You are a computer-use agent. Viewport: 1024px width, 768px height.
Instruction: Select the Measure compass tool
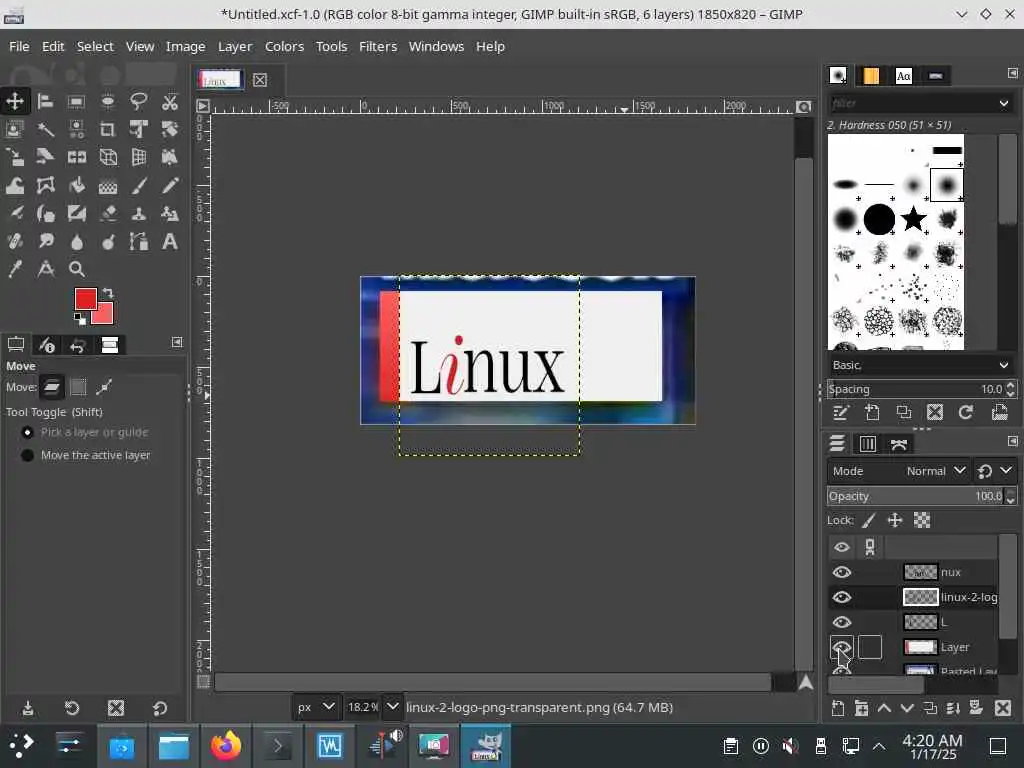(45, 269)
